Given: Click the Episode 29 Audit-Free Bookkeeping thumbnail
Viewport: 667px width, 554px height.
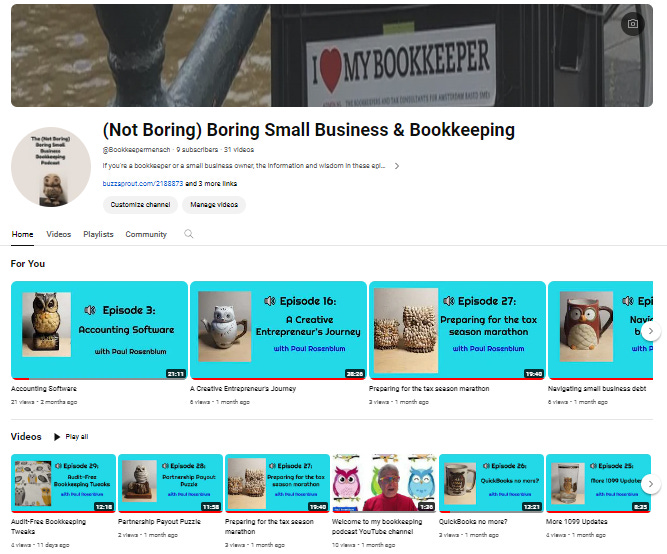Looking at the screenshot, I should [x=63, y=483].
